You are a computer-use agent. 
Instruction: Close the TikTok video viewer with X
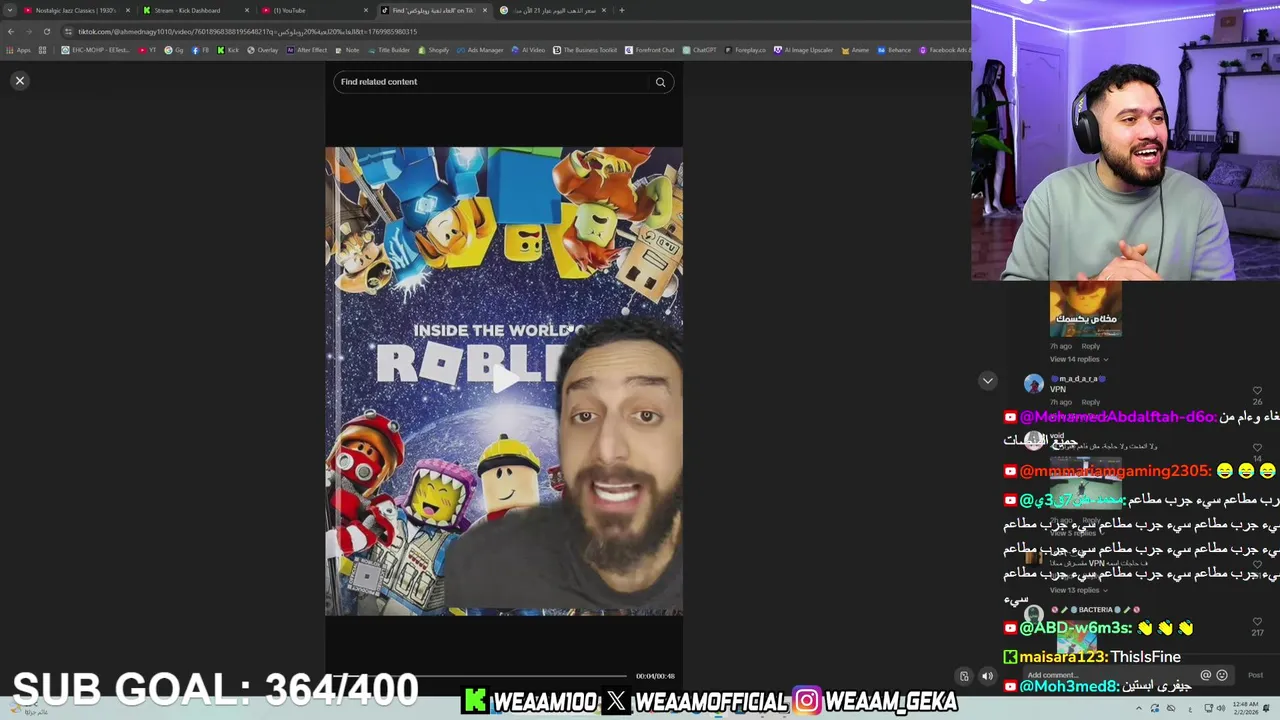click(x=19, y=81)
